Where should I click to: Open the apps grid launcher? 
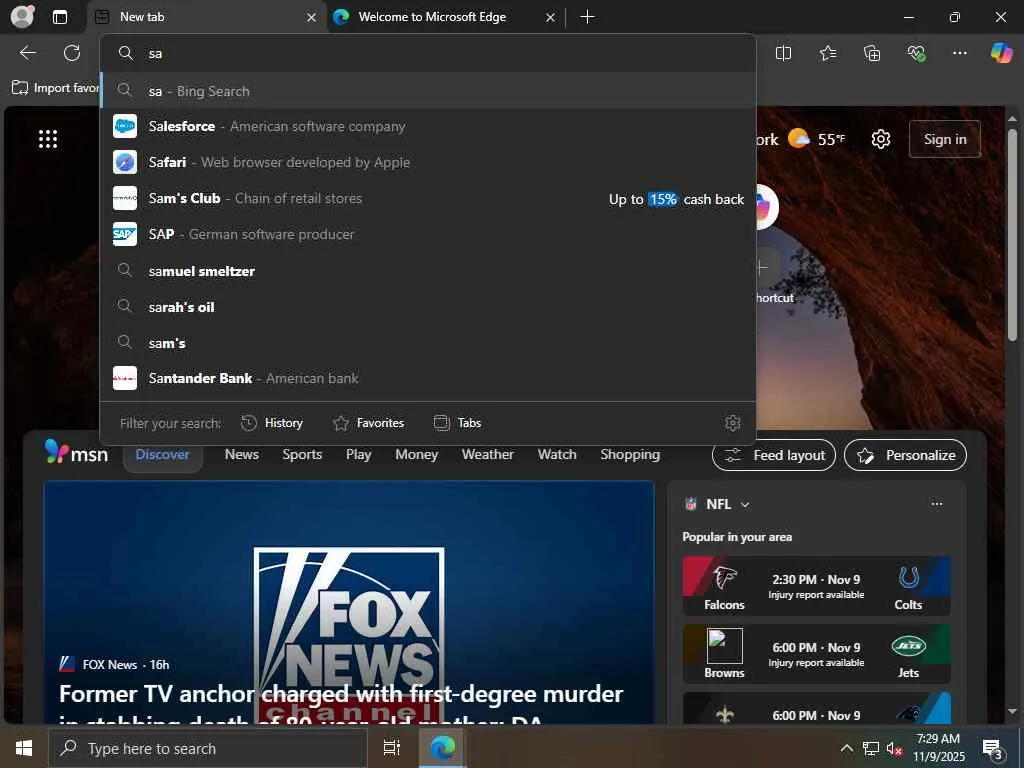tap(48, 139)
